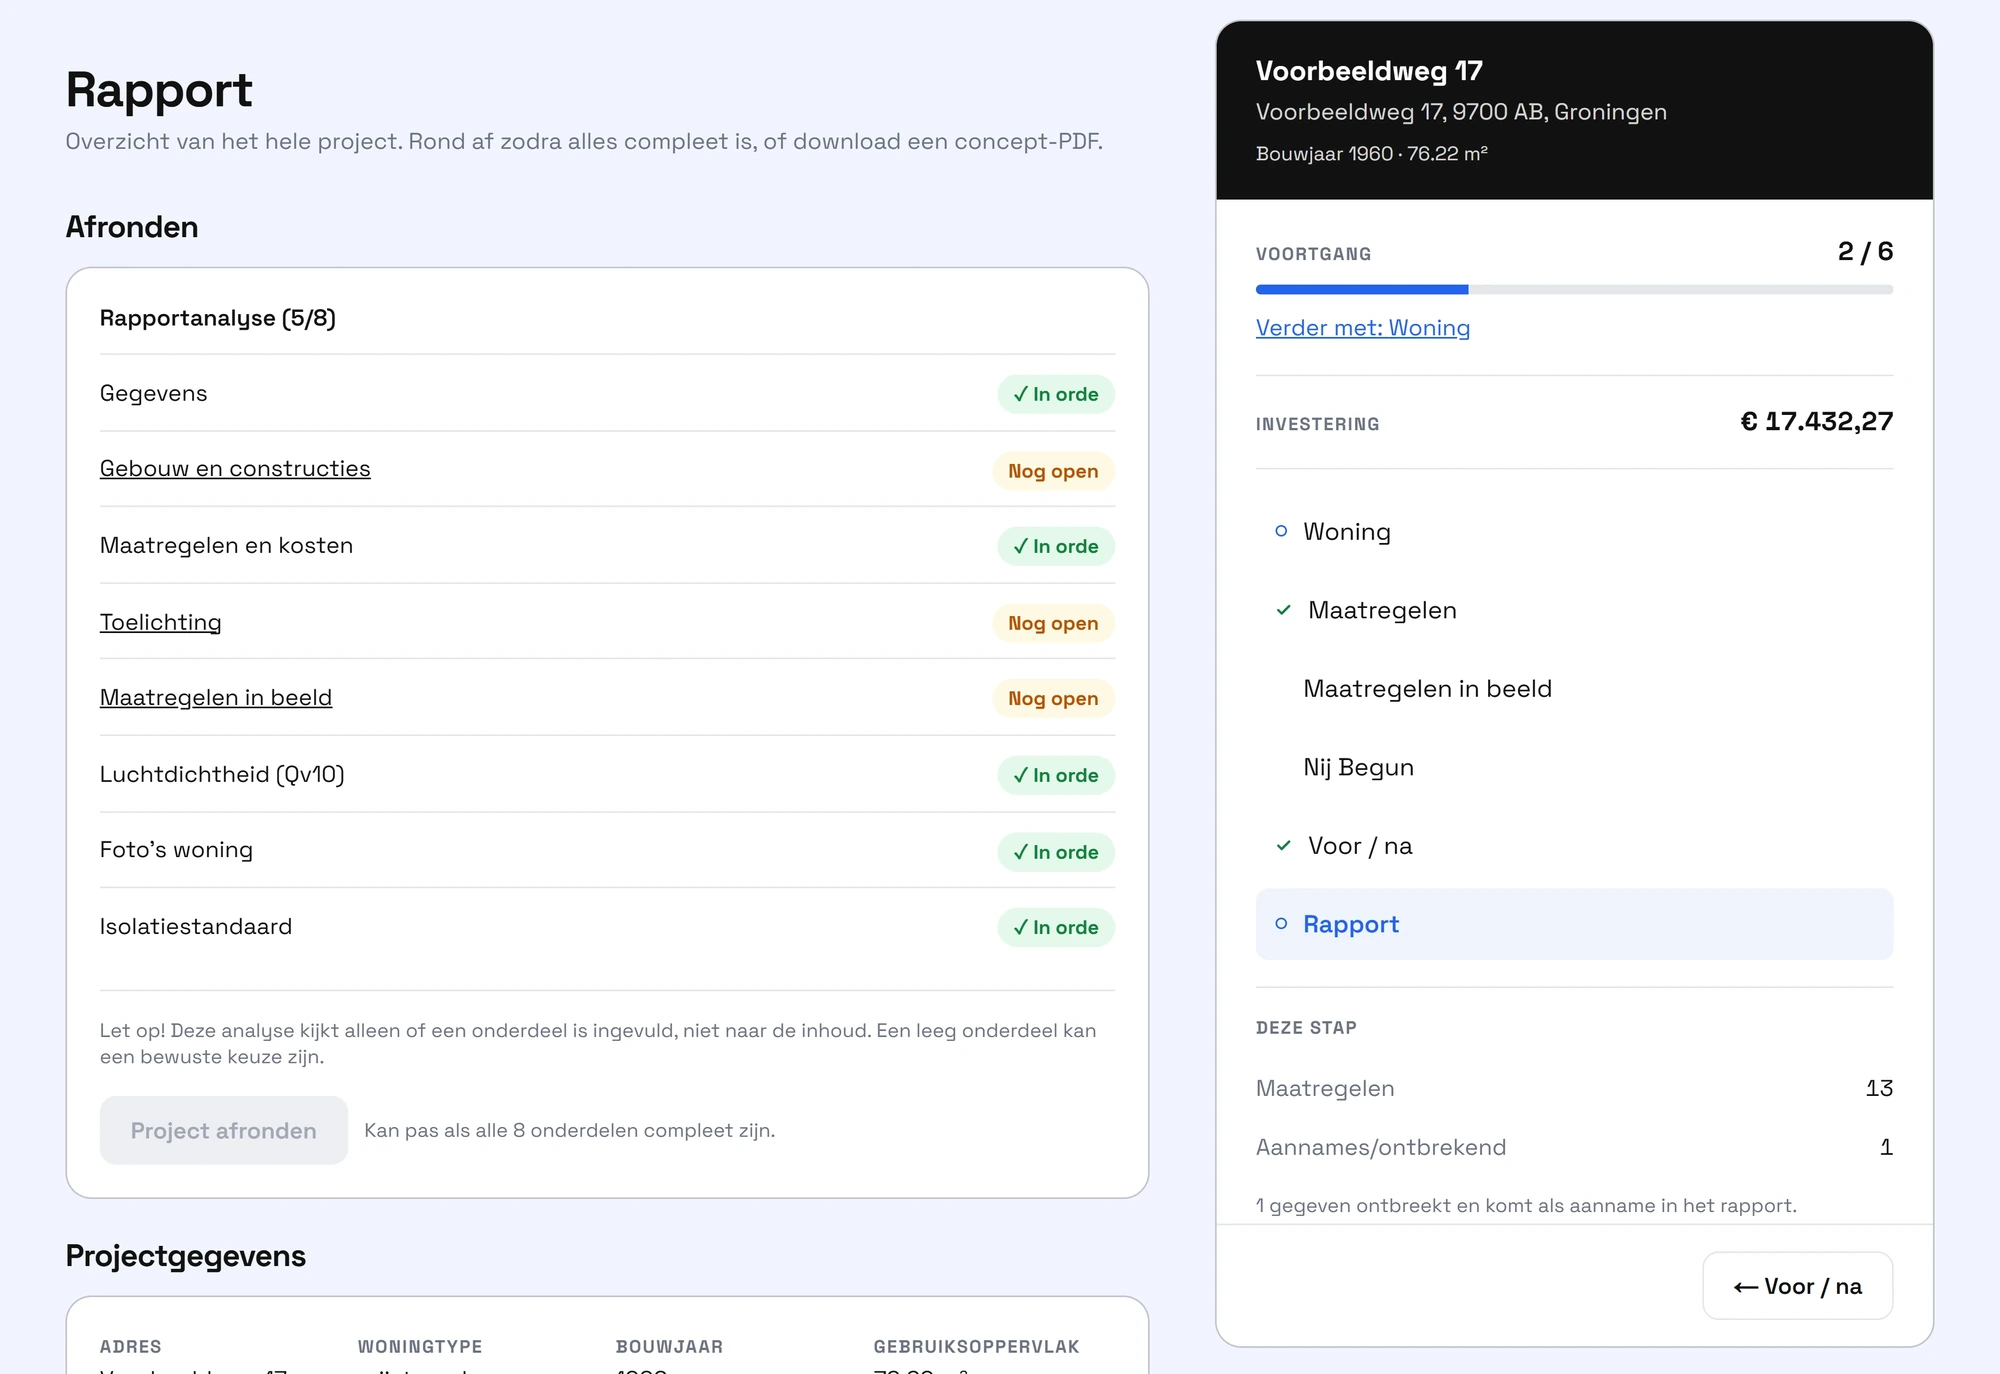Click 'Bouwjaar 1960 · 76.22 m²' text
Viewport: 2000px width, 1374px height.
1371,153
